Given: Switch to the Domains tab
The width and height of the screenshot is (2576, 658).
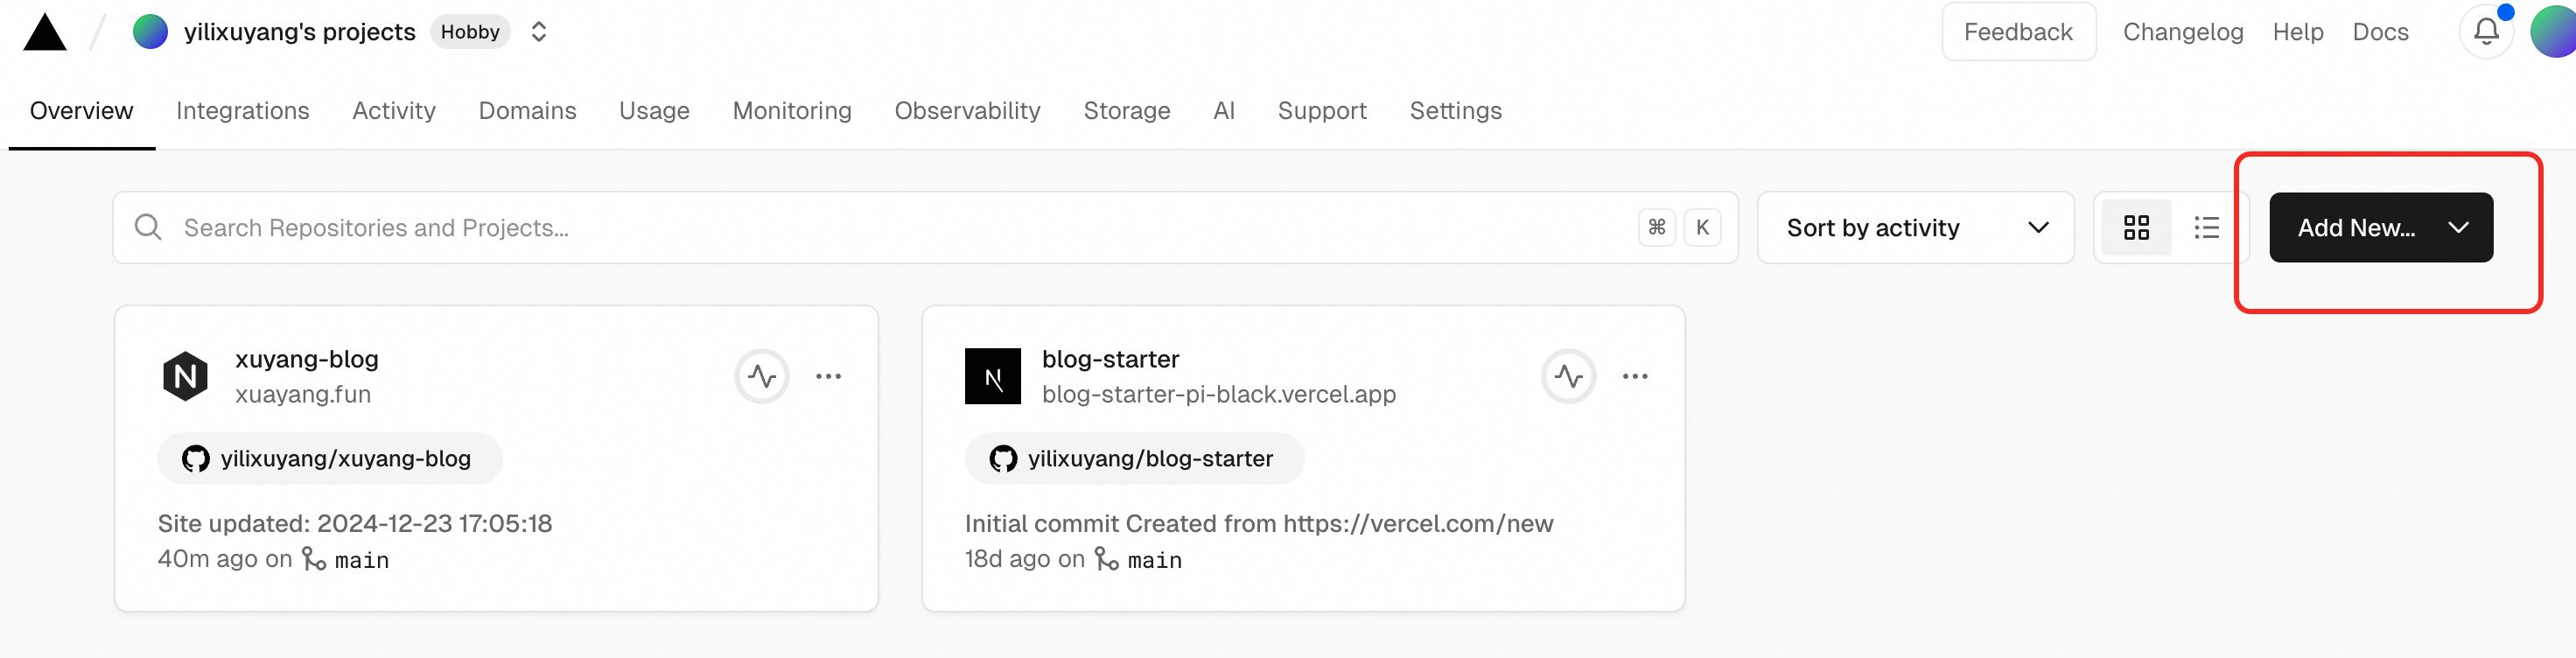Looking at the screenshot, I should click(527, 111).
